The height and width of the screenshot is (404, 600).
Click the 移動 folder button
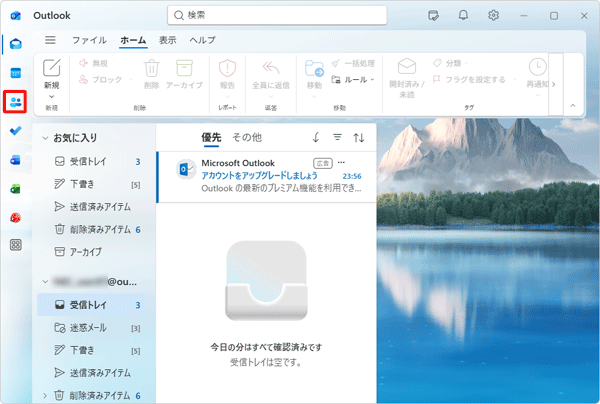(314, 75)
